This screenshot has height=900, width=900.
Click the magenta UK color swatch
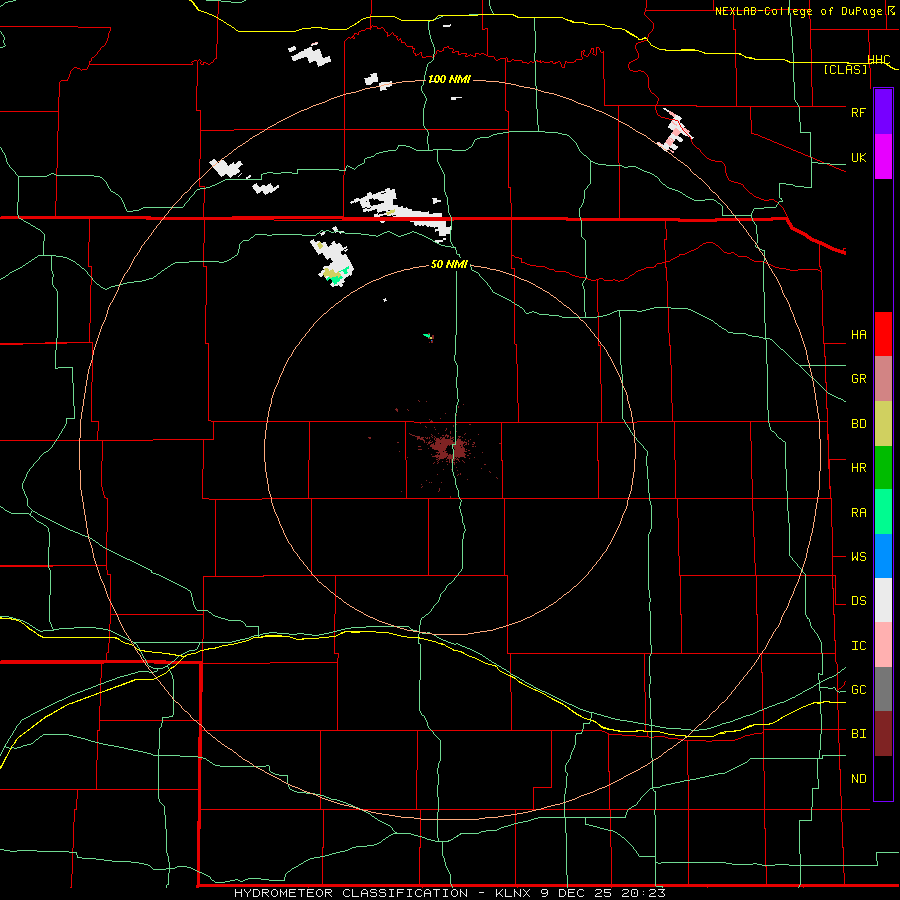click(x=883, y=156)
